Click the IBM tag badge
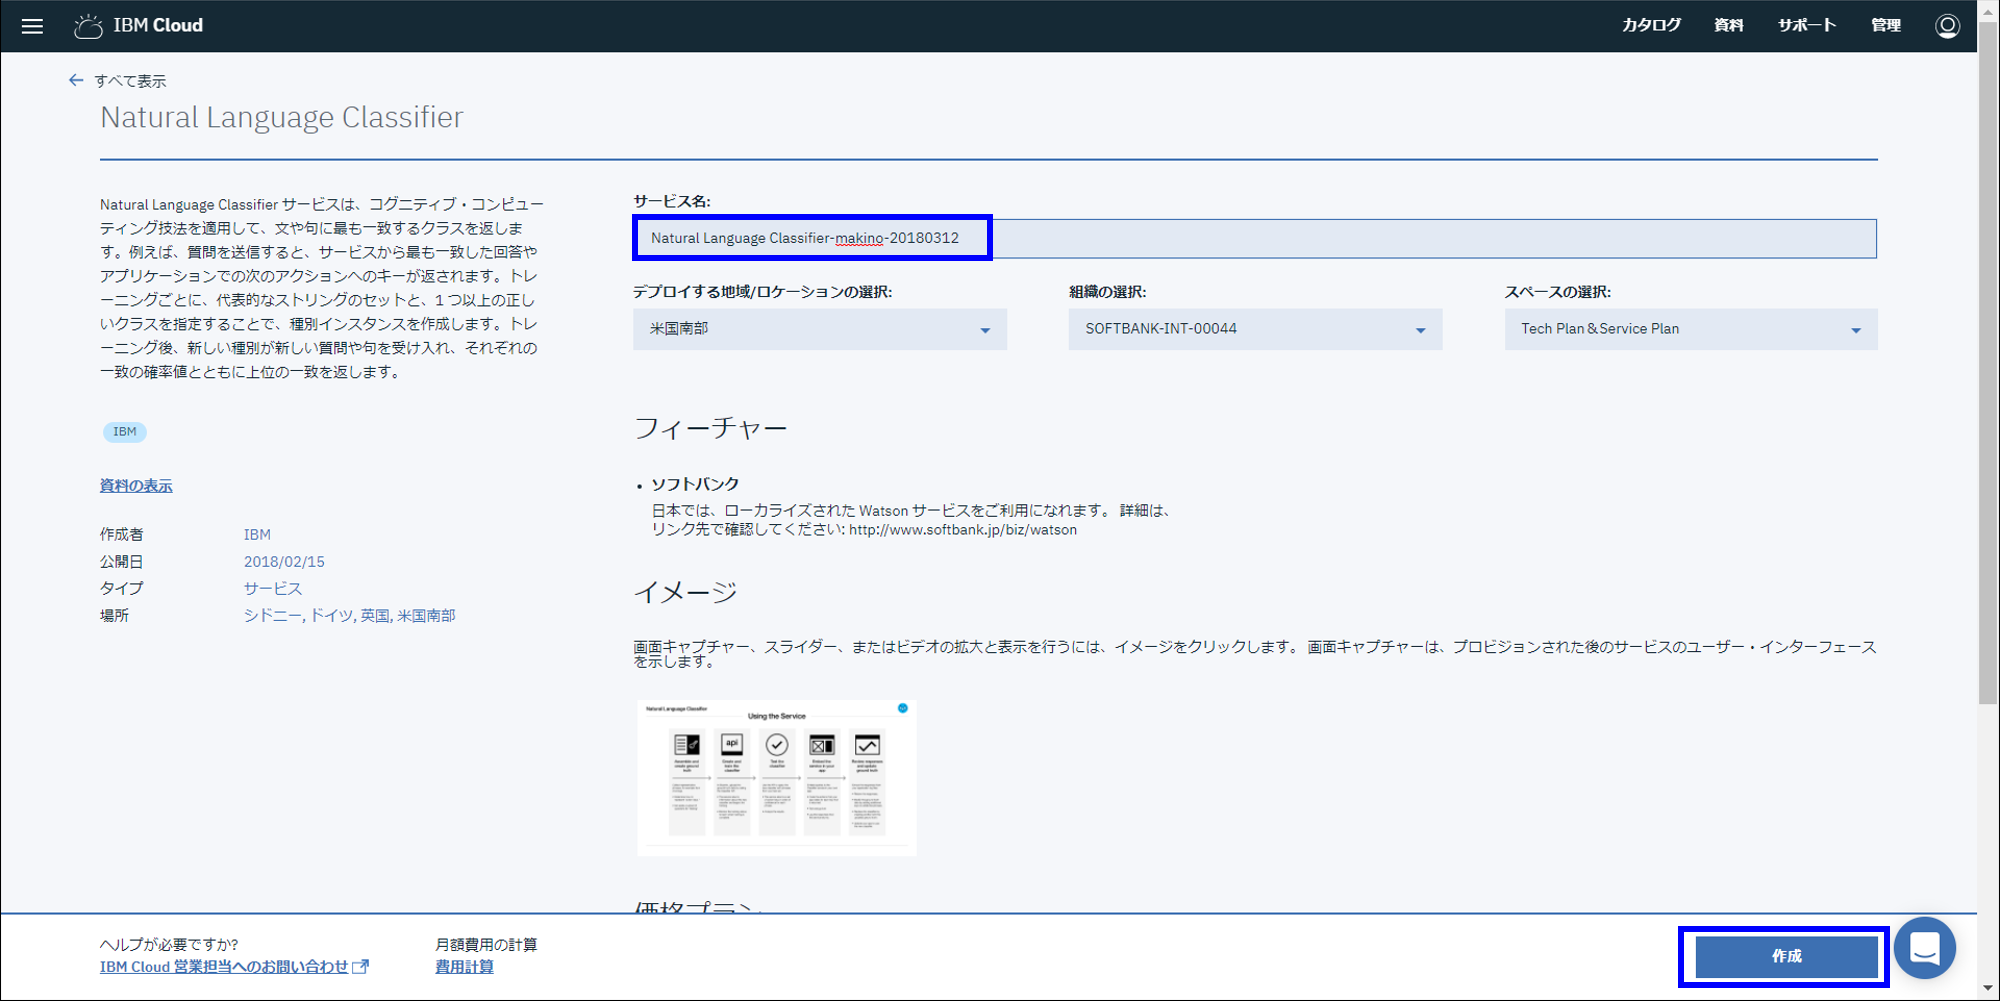Viewport: 2000px width, 1001px height. (125, 432)
